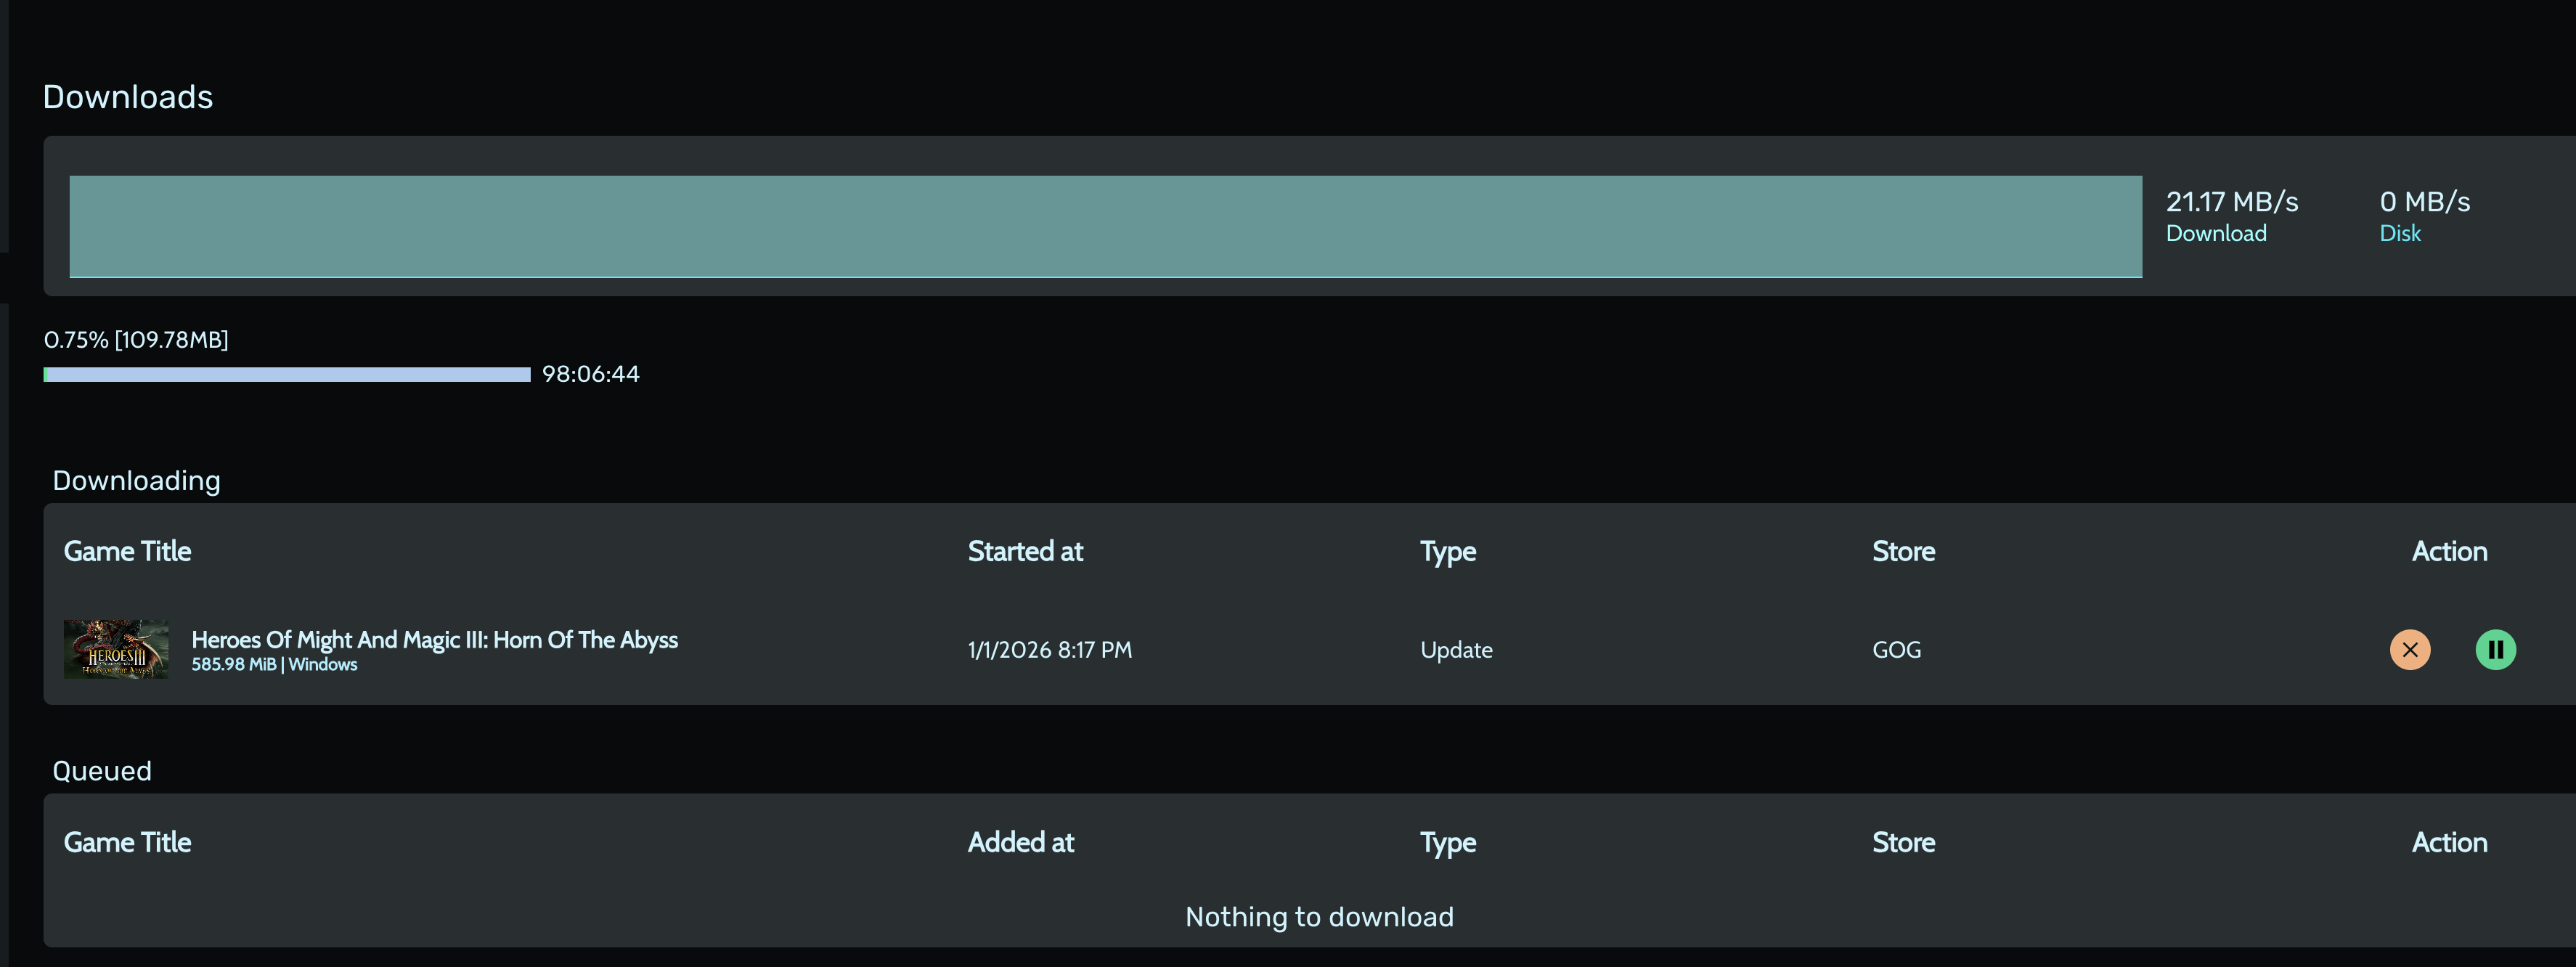Select the 0 MB/s Disk speed label

2424,216
